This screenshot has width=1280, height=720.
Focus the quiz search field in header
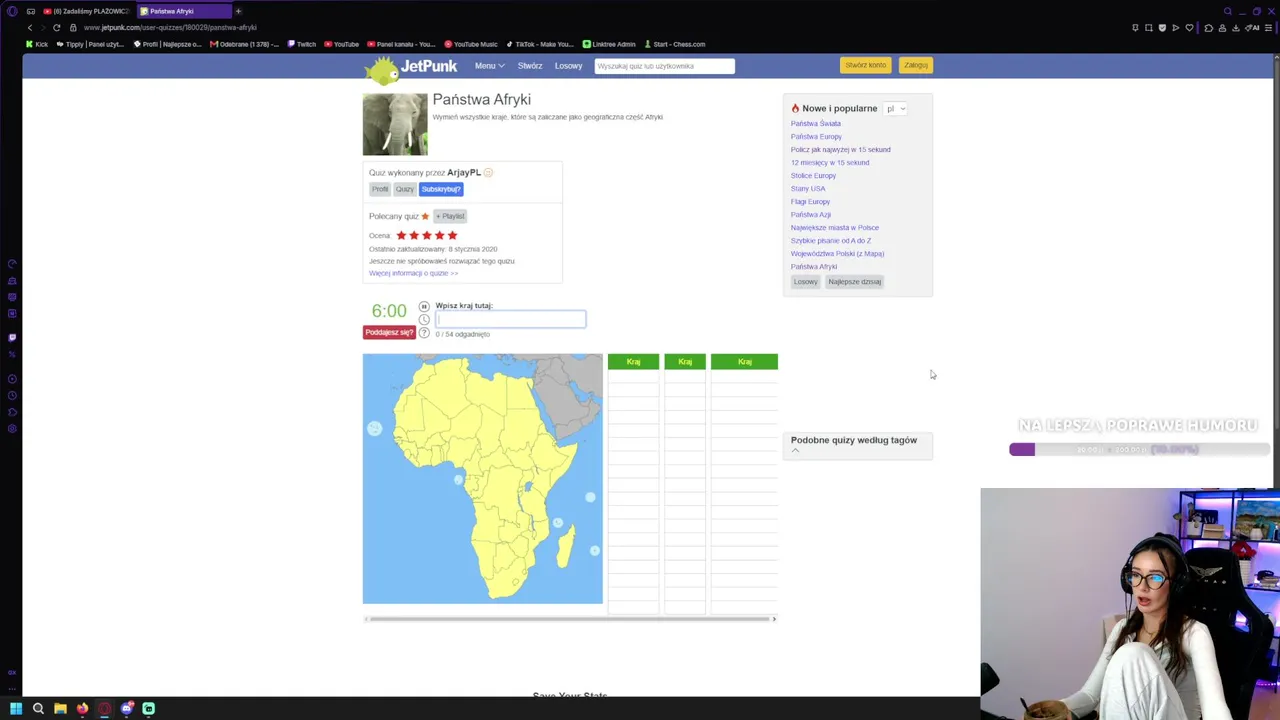665,66
